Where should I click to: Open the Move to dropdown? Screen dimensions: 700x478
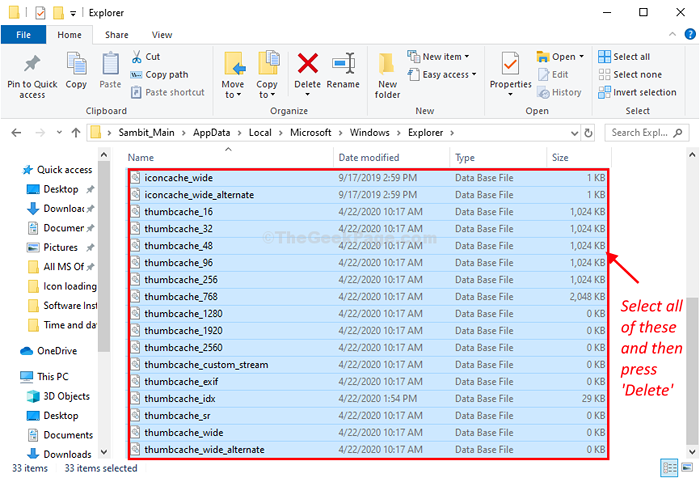point(233,75)
